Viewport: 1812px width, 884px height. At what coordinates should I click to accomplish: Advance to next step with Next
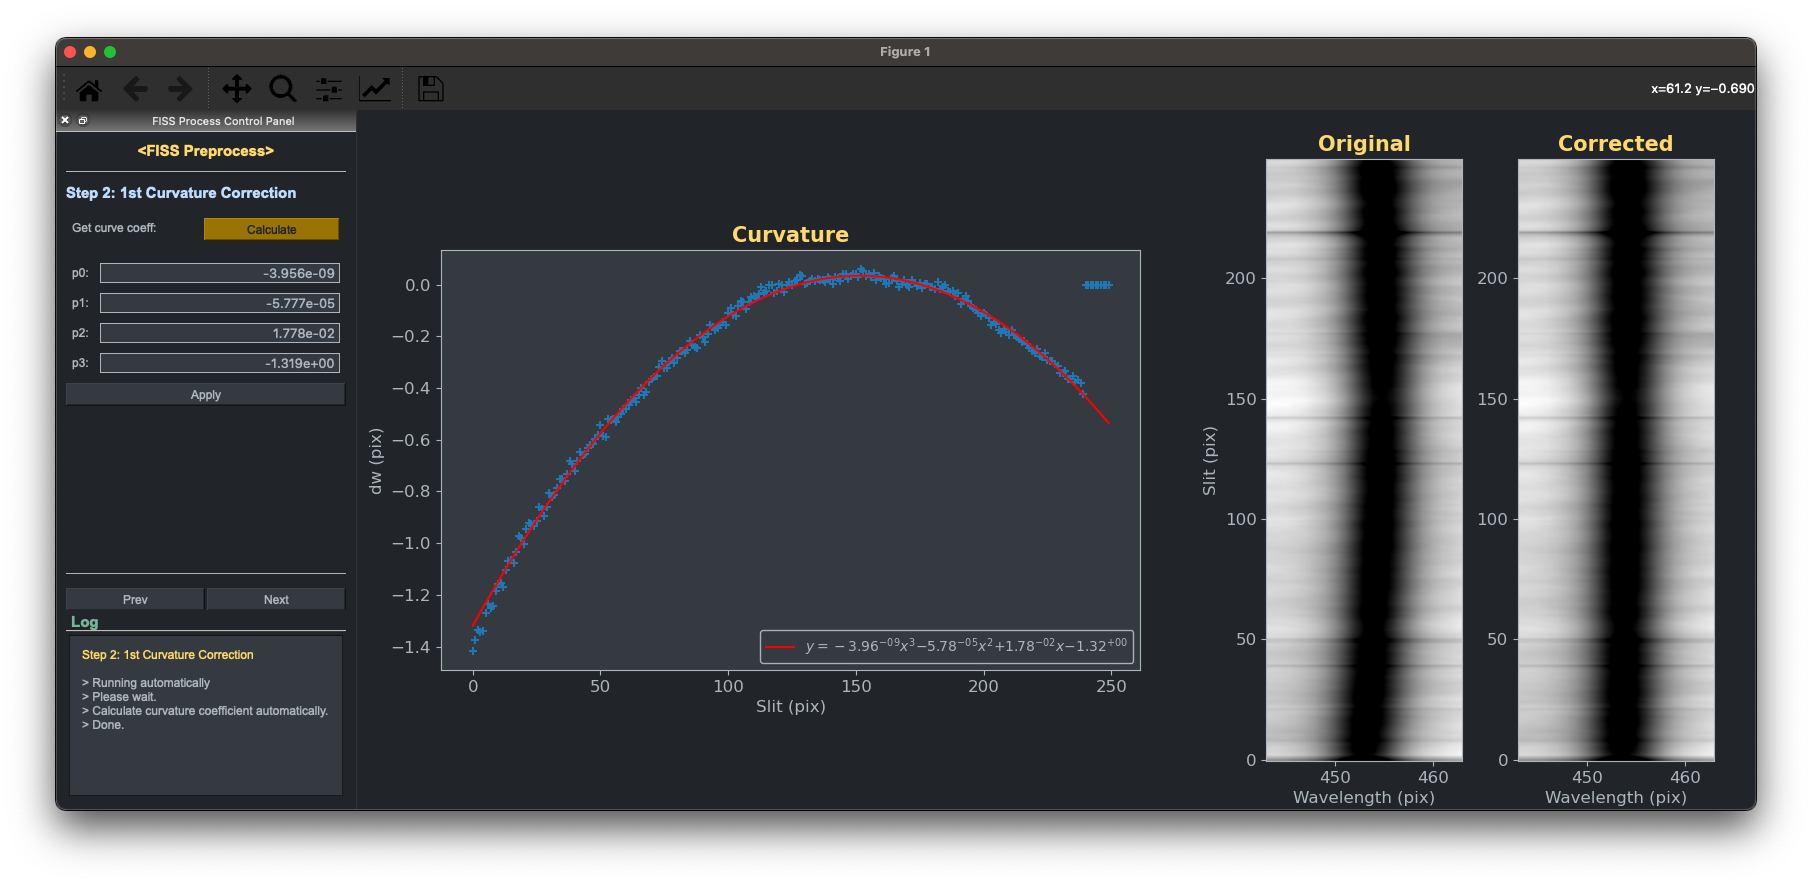pyautogui.click(x=276, y=599)
